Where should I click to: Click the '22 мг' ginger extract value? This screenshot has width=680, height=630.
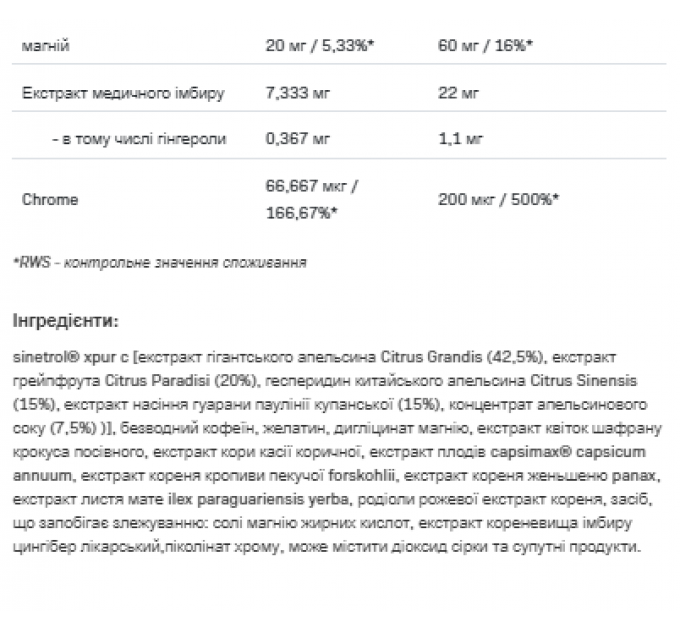[458, 93]
